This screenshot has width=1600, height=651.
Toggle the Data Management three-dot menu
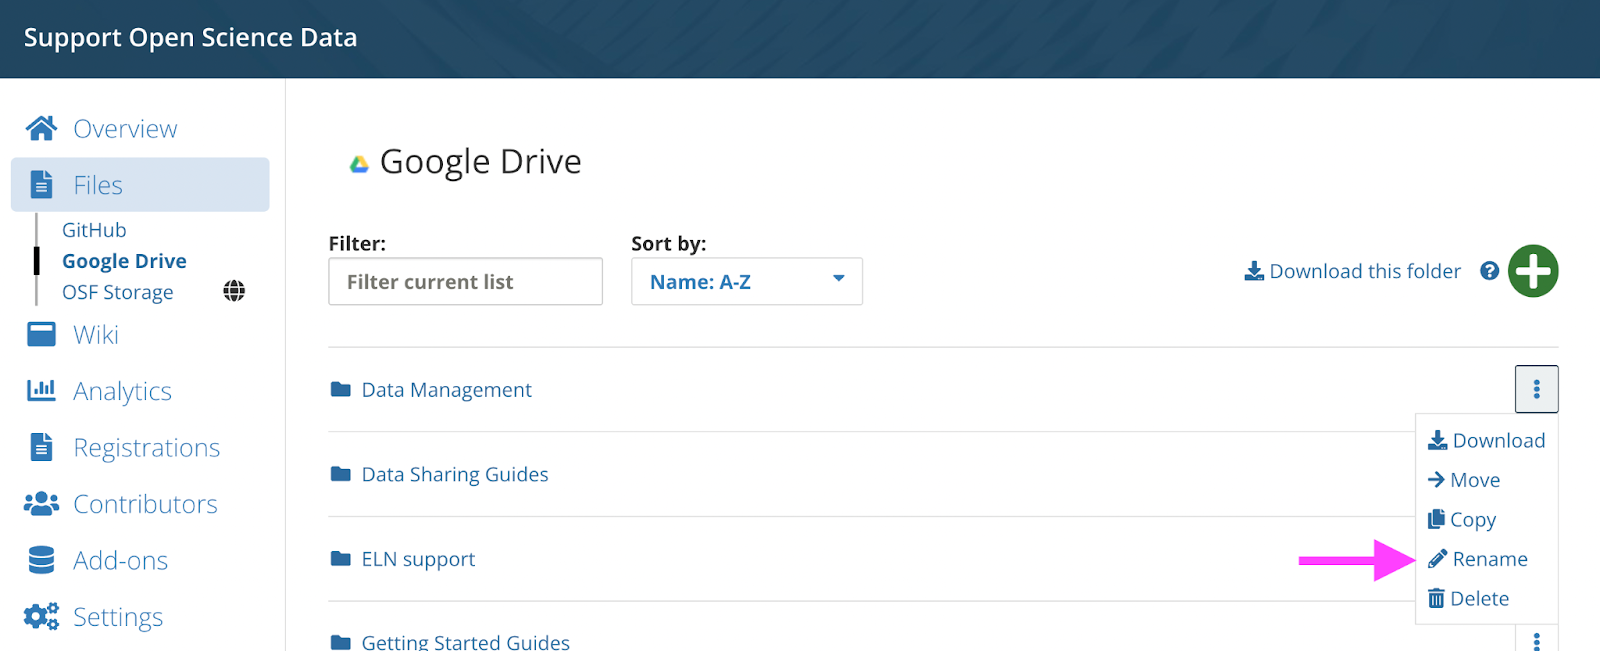pyautogui.click(x=1537, y=389)
